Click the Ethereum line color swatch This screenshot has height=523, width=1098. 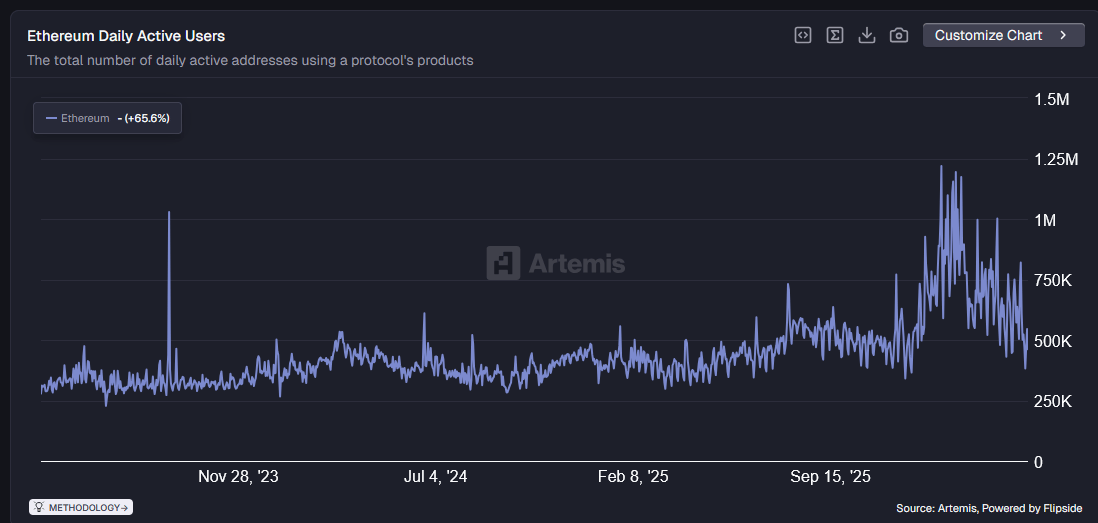point(51,118)
